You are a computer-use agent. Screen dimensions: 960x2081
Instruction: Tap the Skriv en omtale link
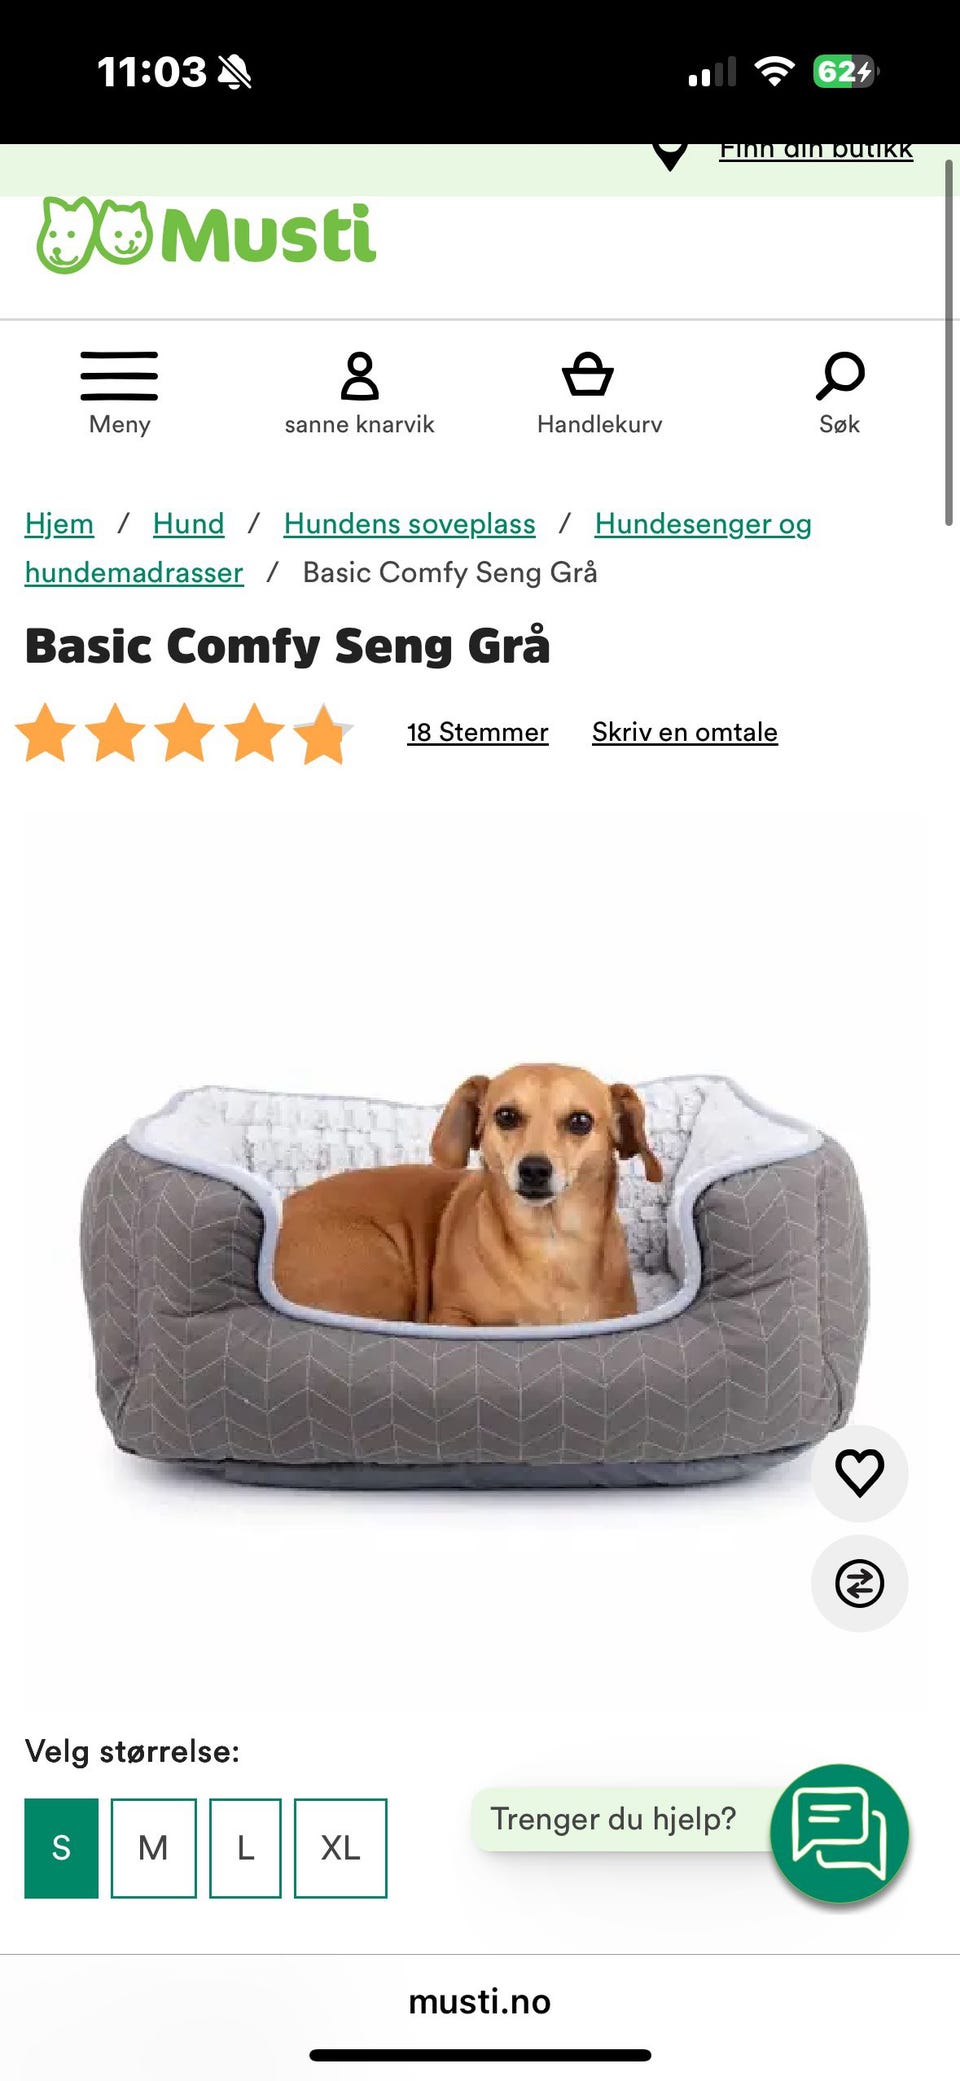pos(684,732)
